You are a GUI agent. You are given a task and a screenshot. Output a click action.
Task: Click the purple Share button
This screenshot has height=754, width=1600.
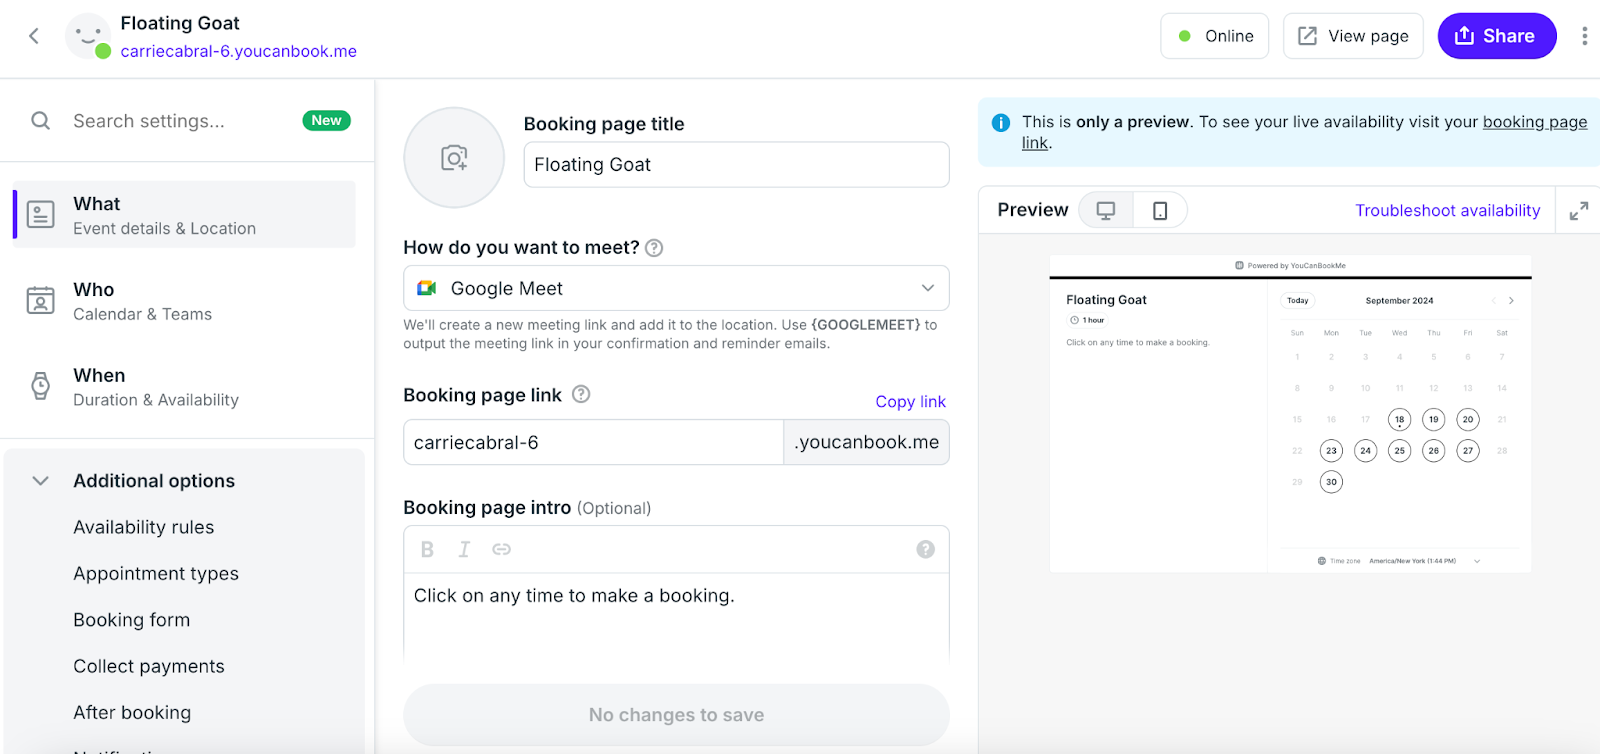1497,36
